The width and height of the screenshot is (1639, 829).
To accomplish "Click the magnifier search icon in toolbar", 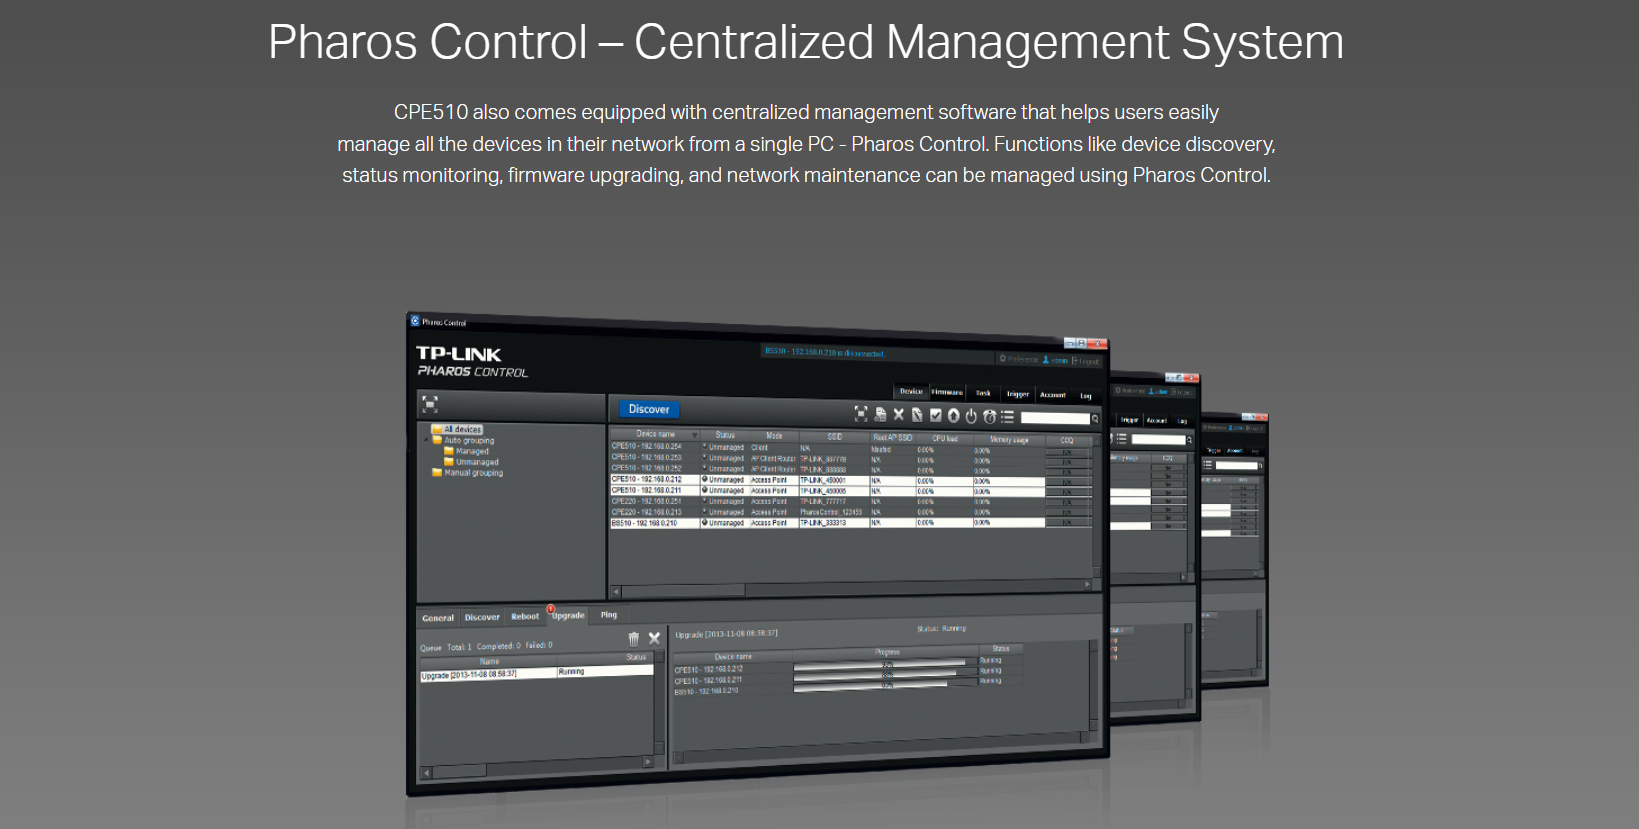I will pos(1095,419).
